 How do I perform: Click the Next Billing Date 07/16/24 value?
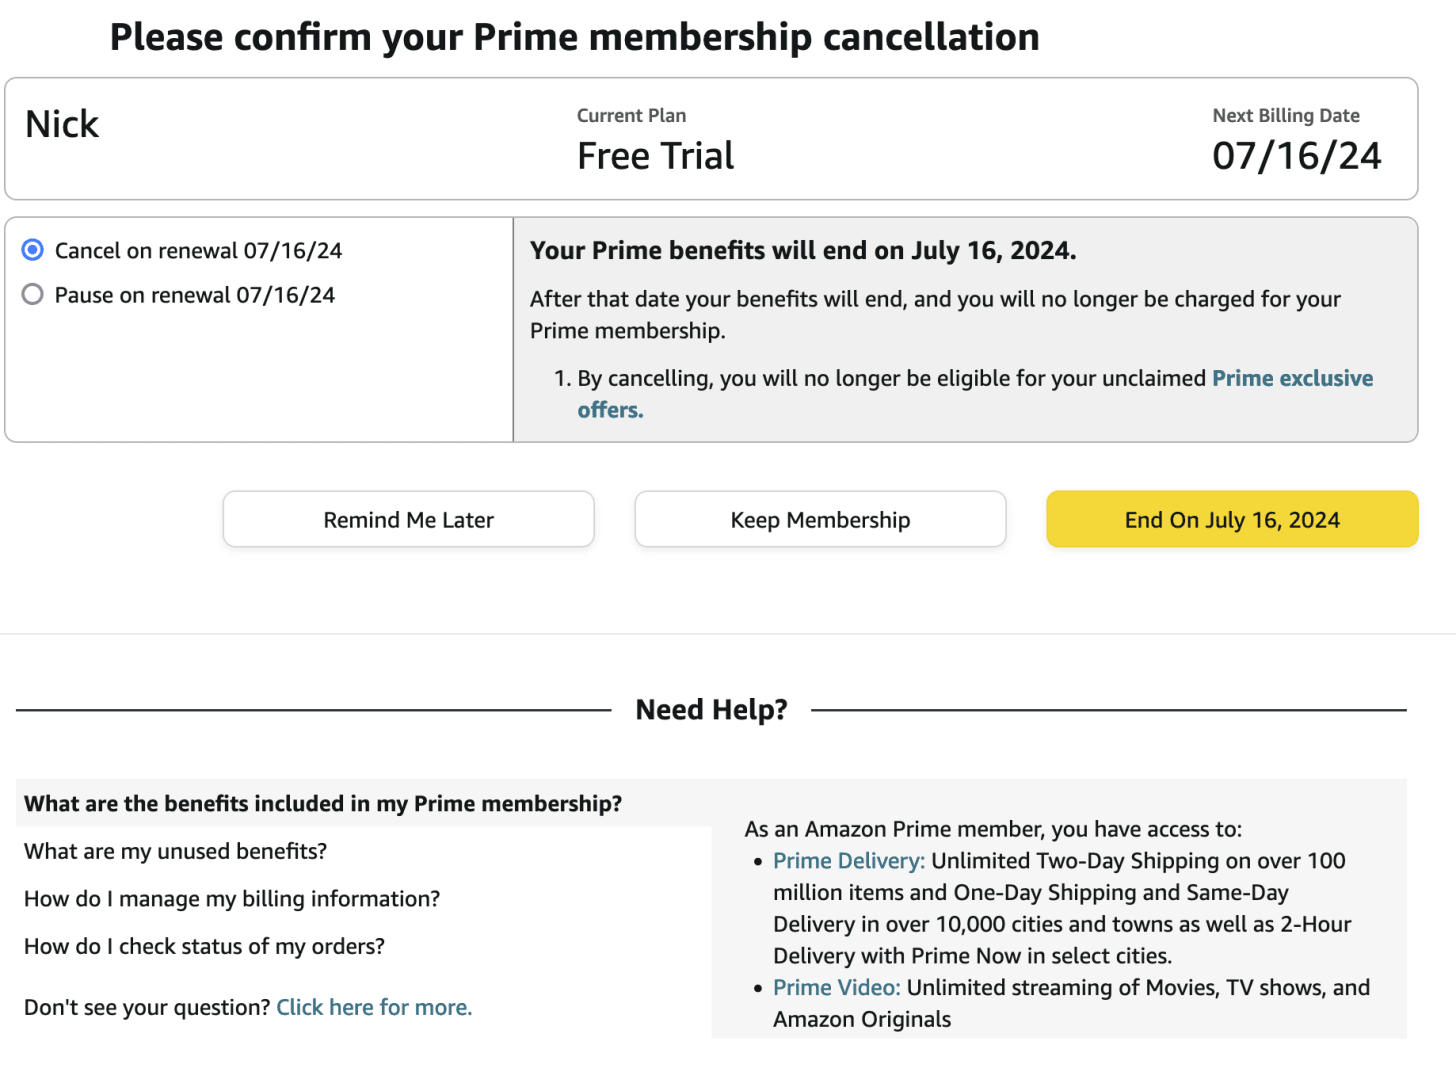tap(1297, 156)
